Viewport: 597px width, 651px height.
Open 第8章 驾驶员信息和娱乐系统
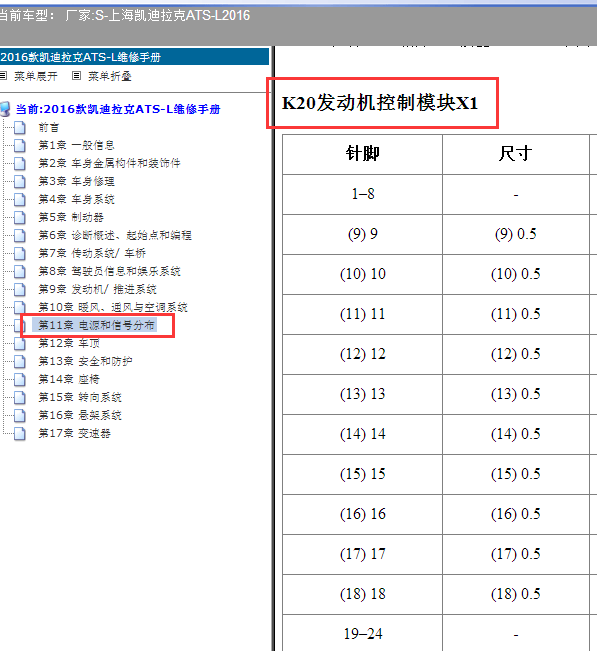[109, 271]
